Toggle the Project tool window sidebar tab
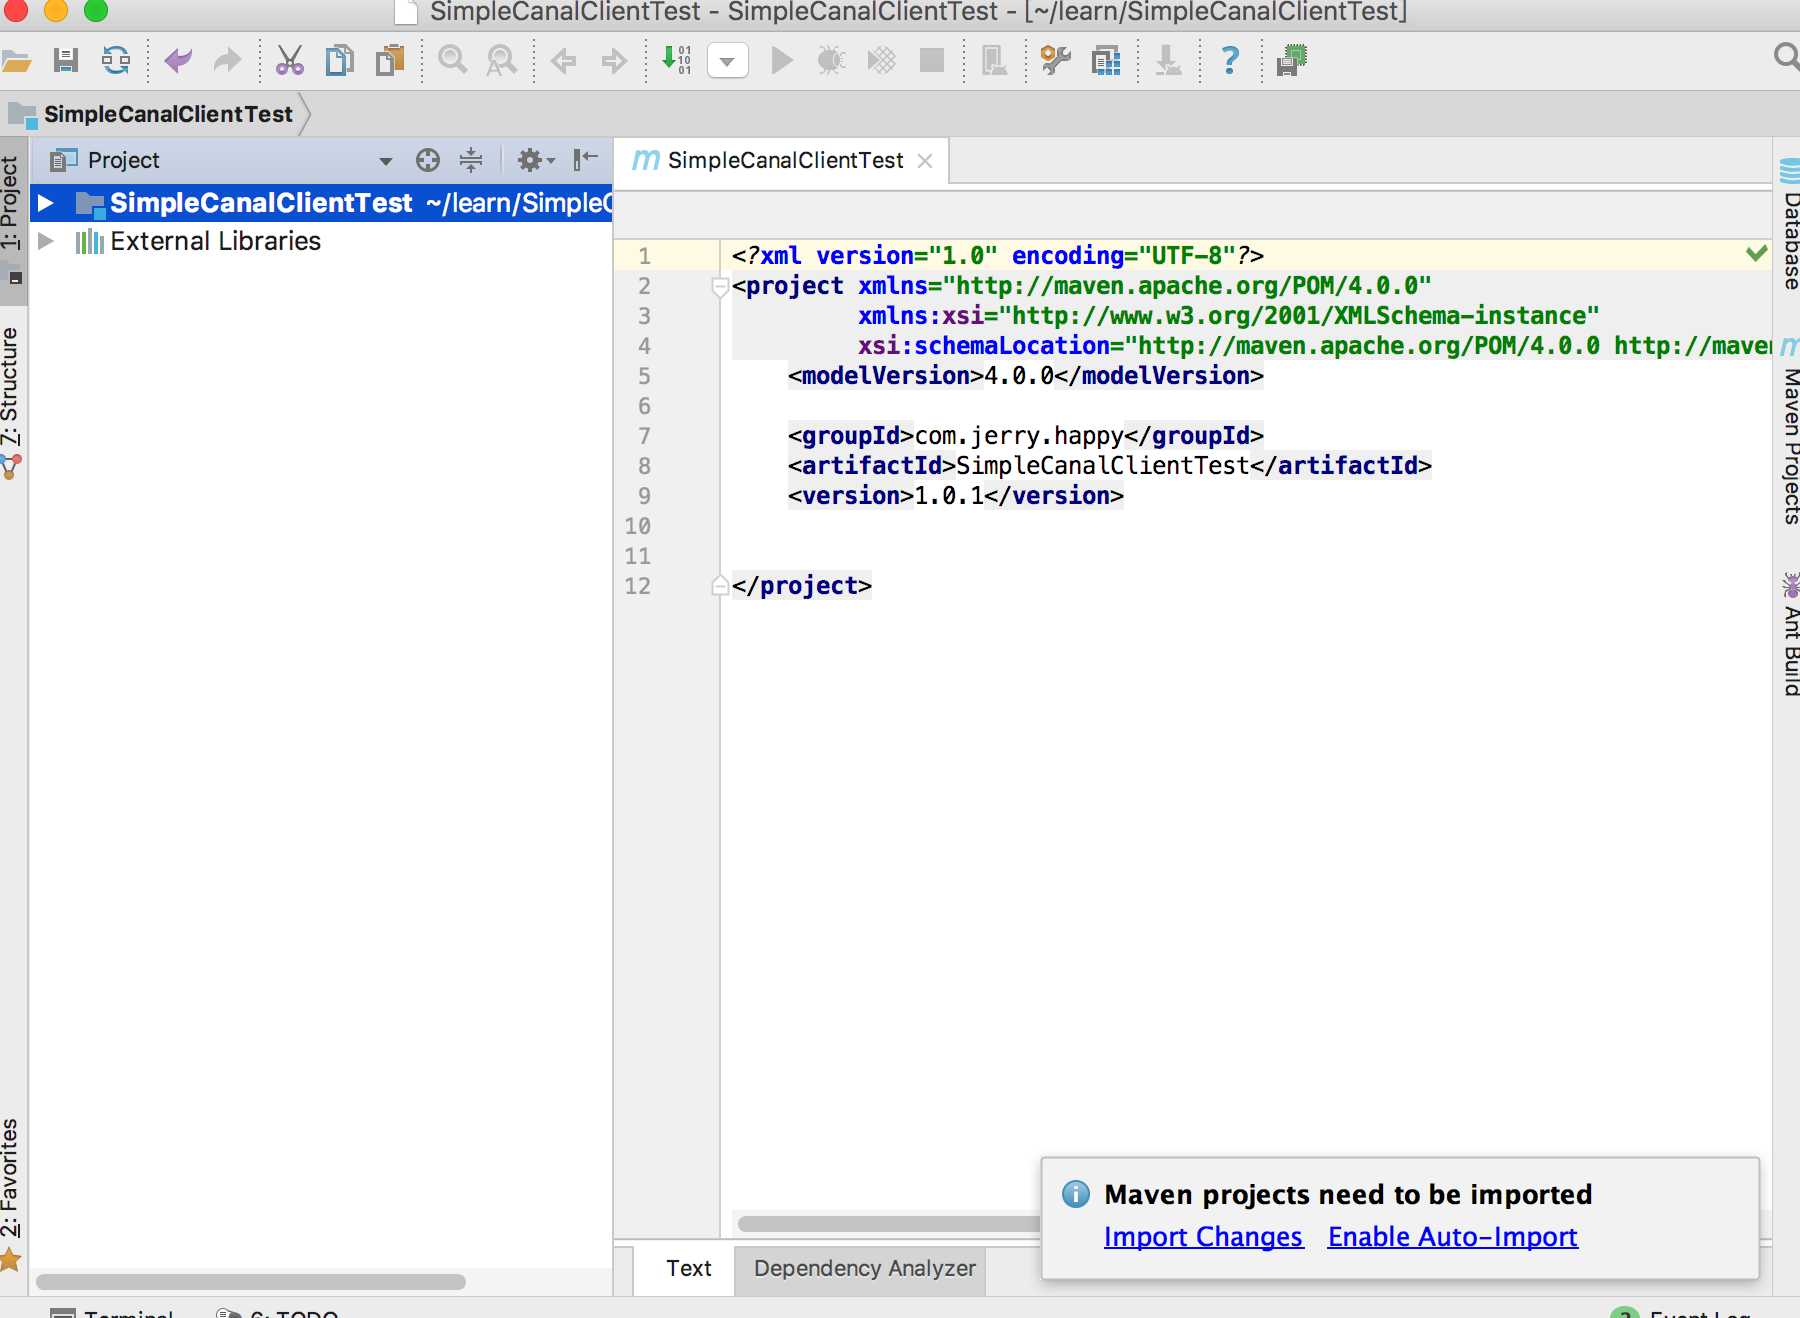Image resolution: width=1800 pixels, height=1318 pixels. click(11, 203)
